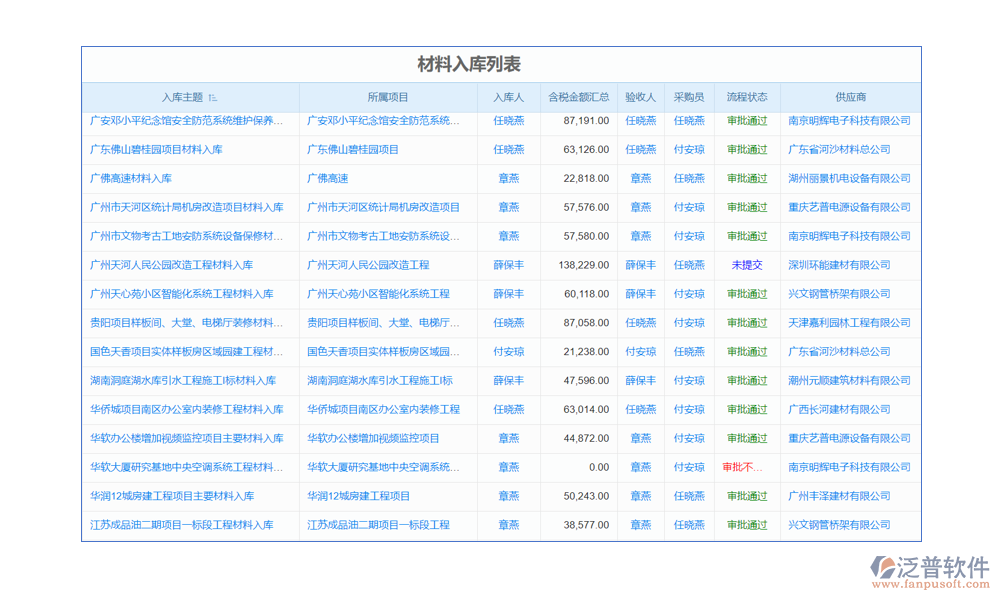Viewport: 1000px width, 600px height.
Task: Select the 供应商 column header
Action: pyautogui.click(x=850, y=98)
